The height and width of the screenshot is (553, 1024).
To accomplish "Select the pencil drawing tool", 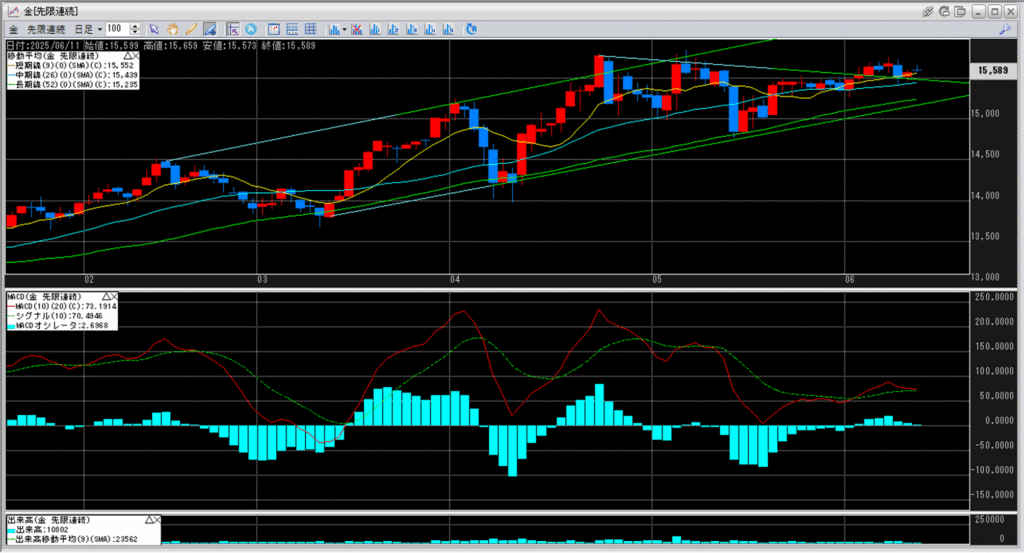I will (190, 29).
